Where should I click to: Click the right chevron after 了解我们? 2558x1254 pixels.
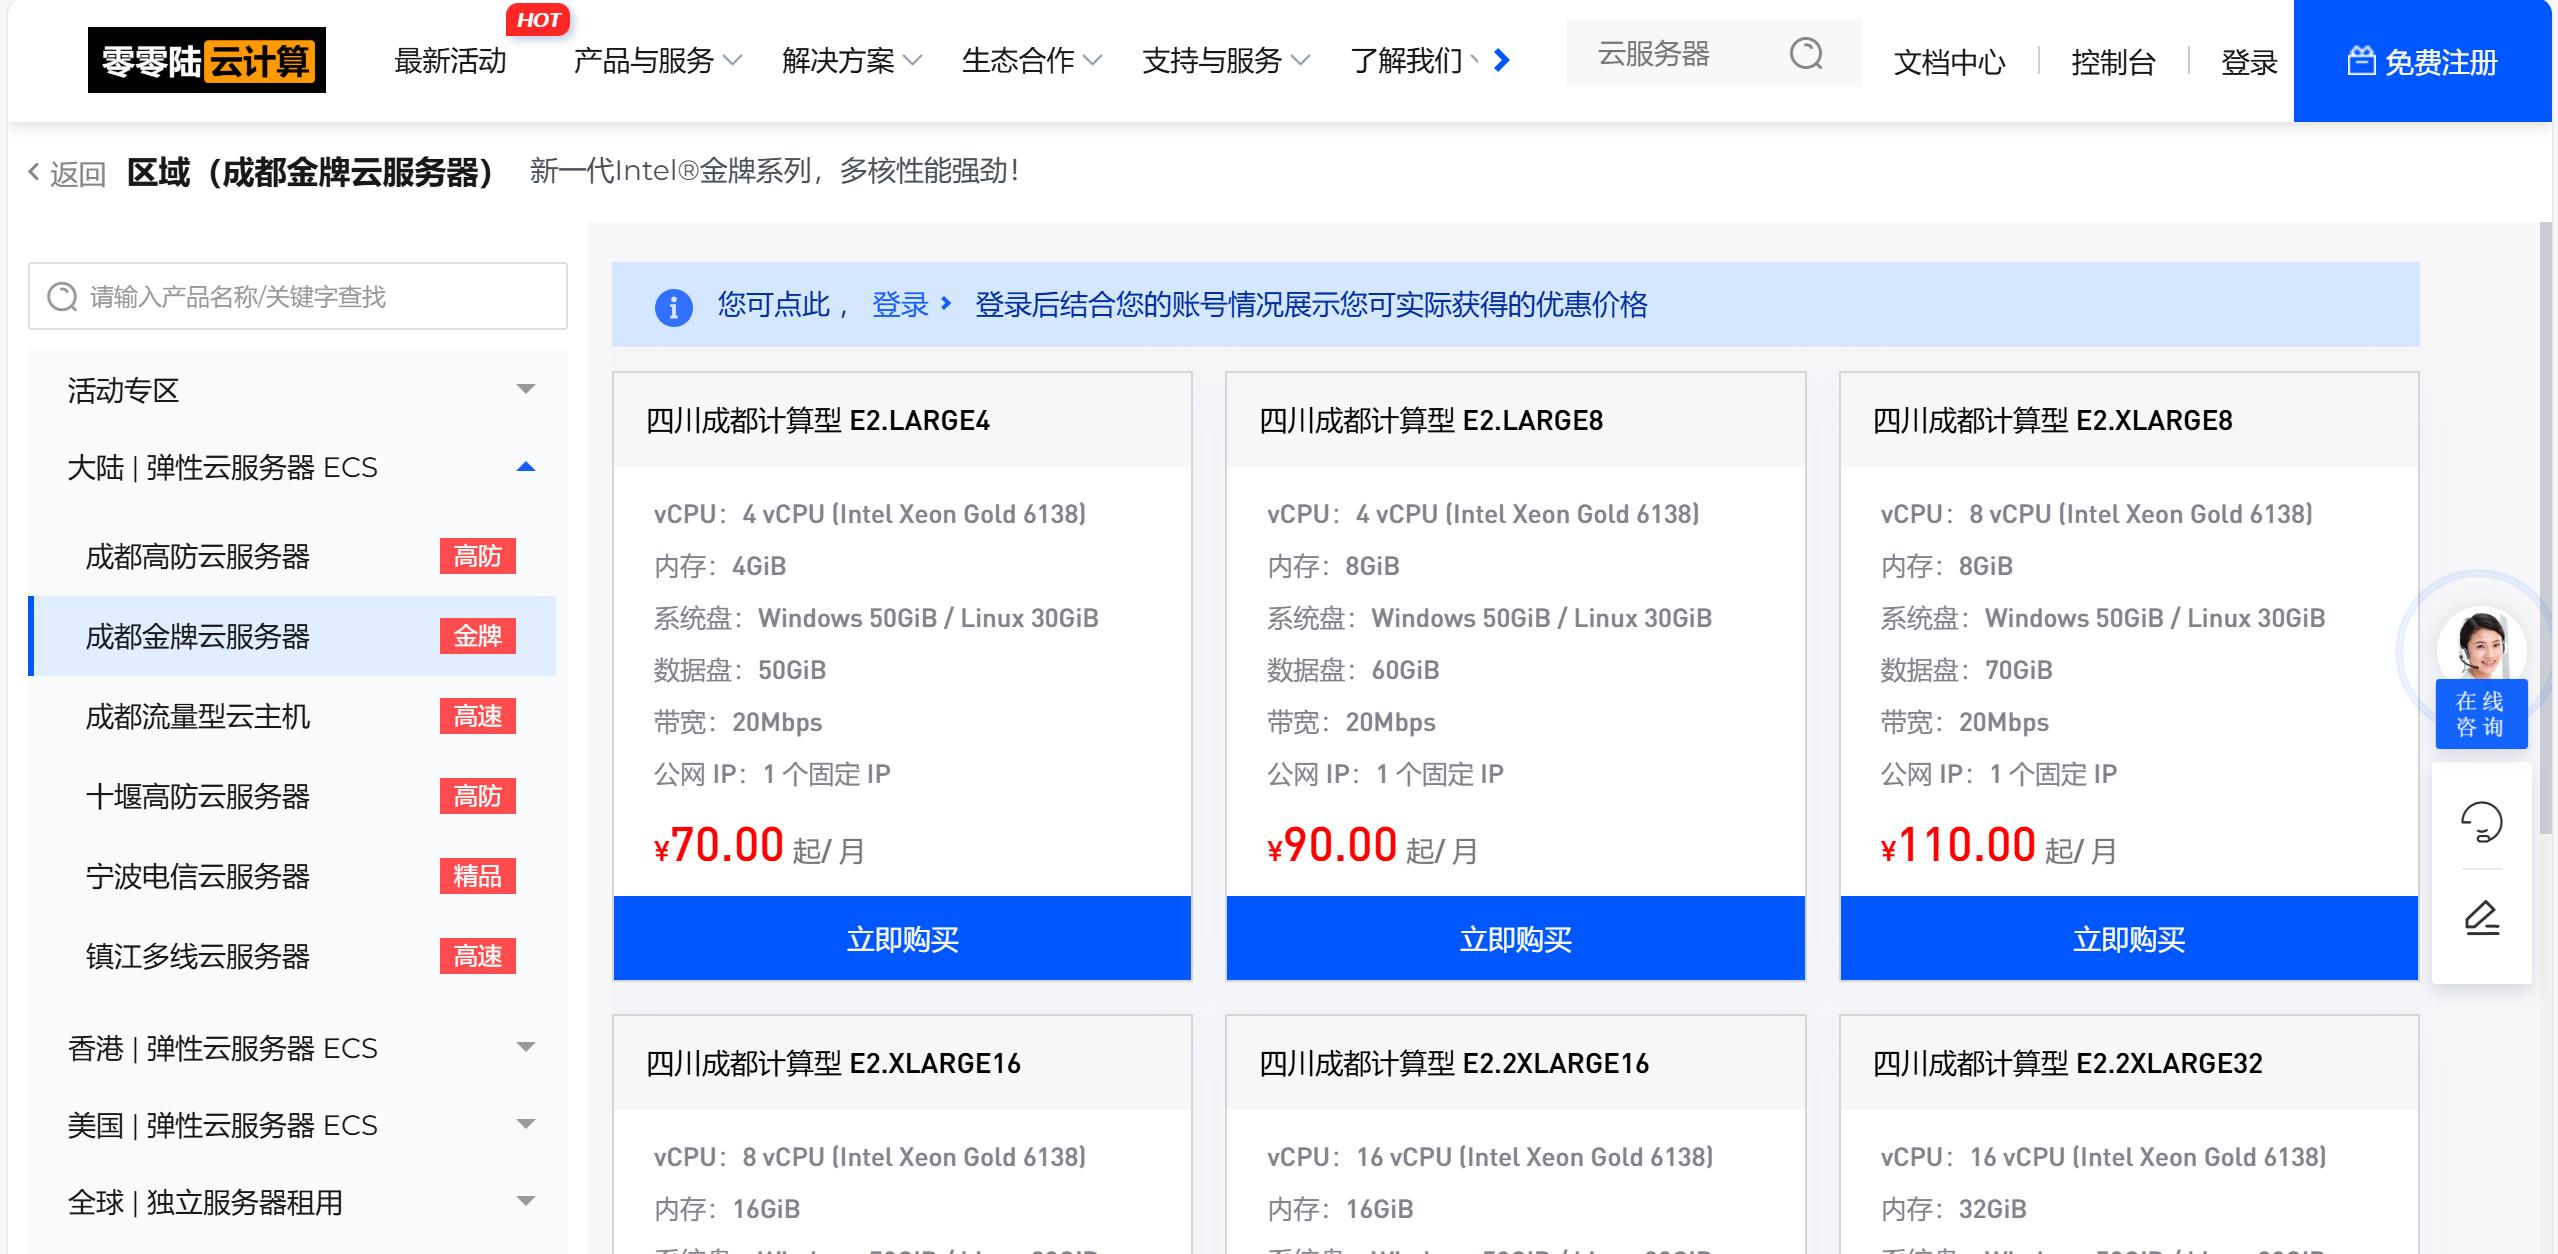tap(1501, 61)
